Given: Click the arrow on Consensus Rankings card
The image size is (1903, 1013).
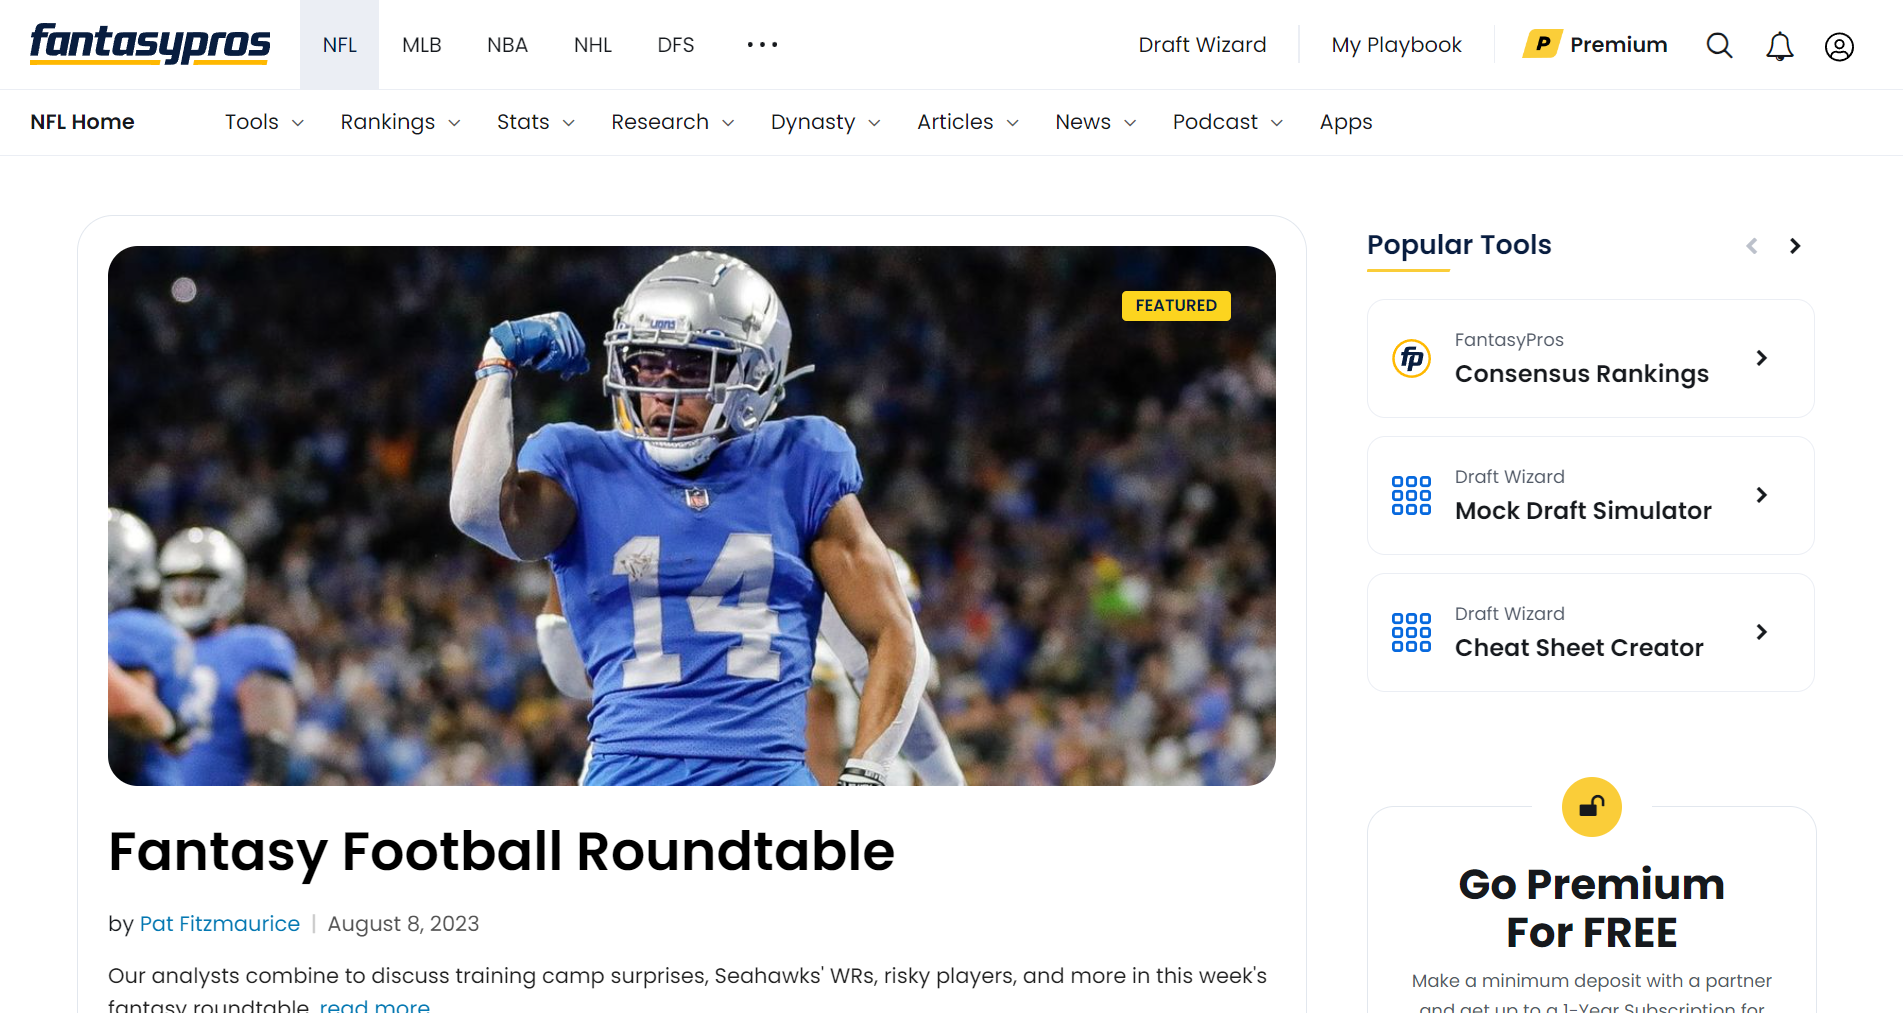Looking at the screenshot, I should click(x=1762, y=358).
